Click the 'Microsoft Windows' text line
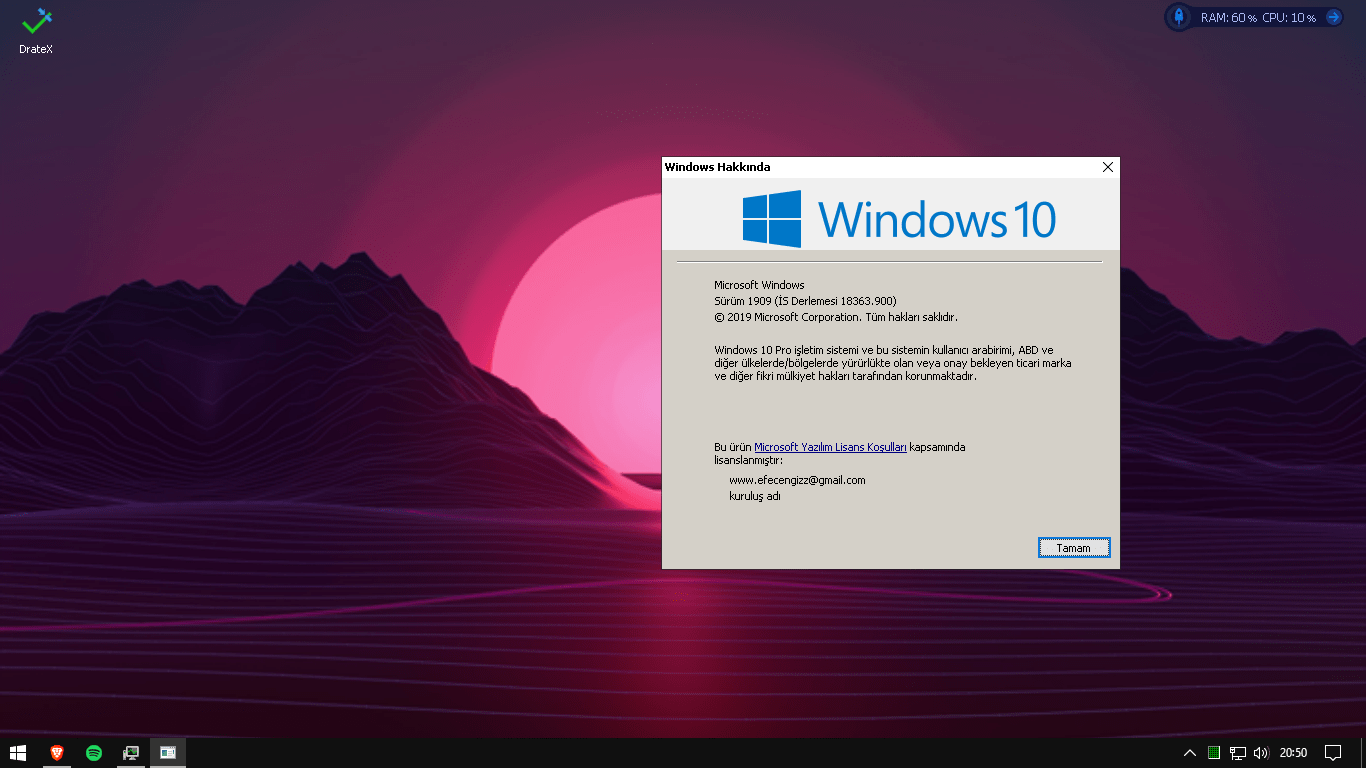The width and height of the screenshot is (1366, 768). pos(759,285)
